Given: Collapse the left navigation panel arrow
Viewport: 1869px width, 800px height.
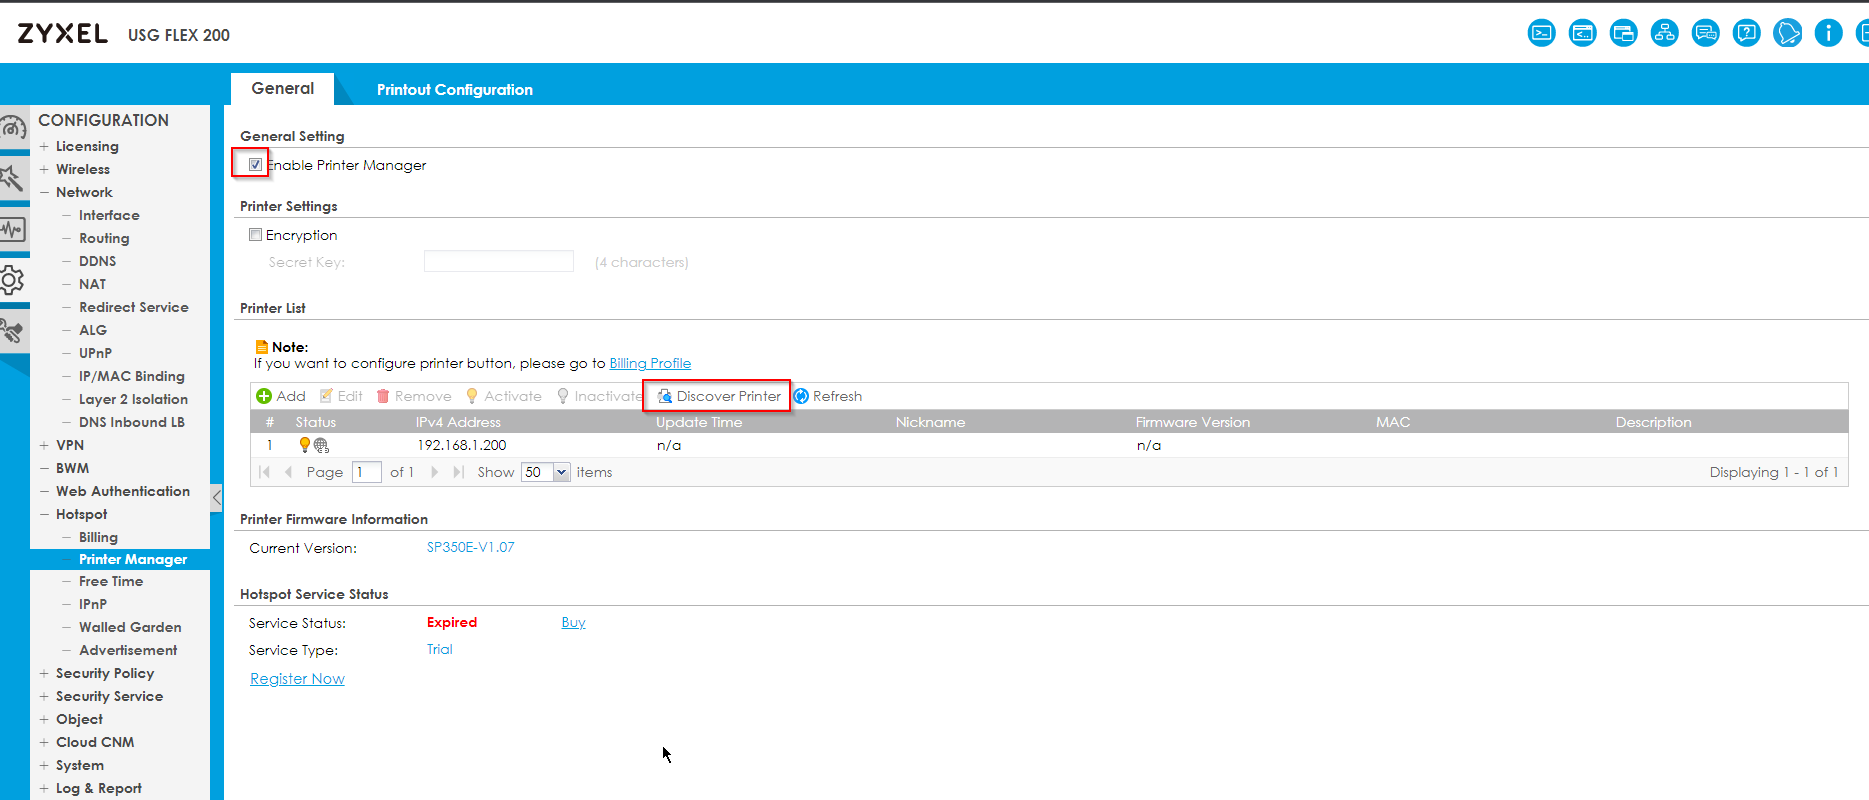Looking at the screenshot, I should coord(216,497).
